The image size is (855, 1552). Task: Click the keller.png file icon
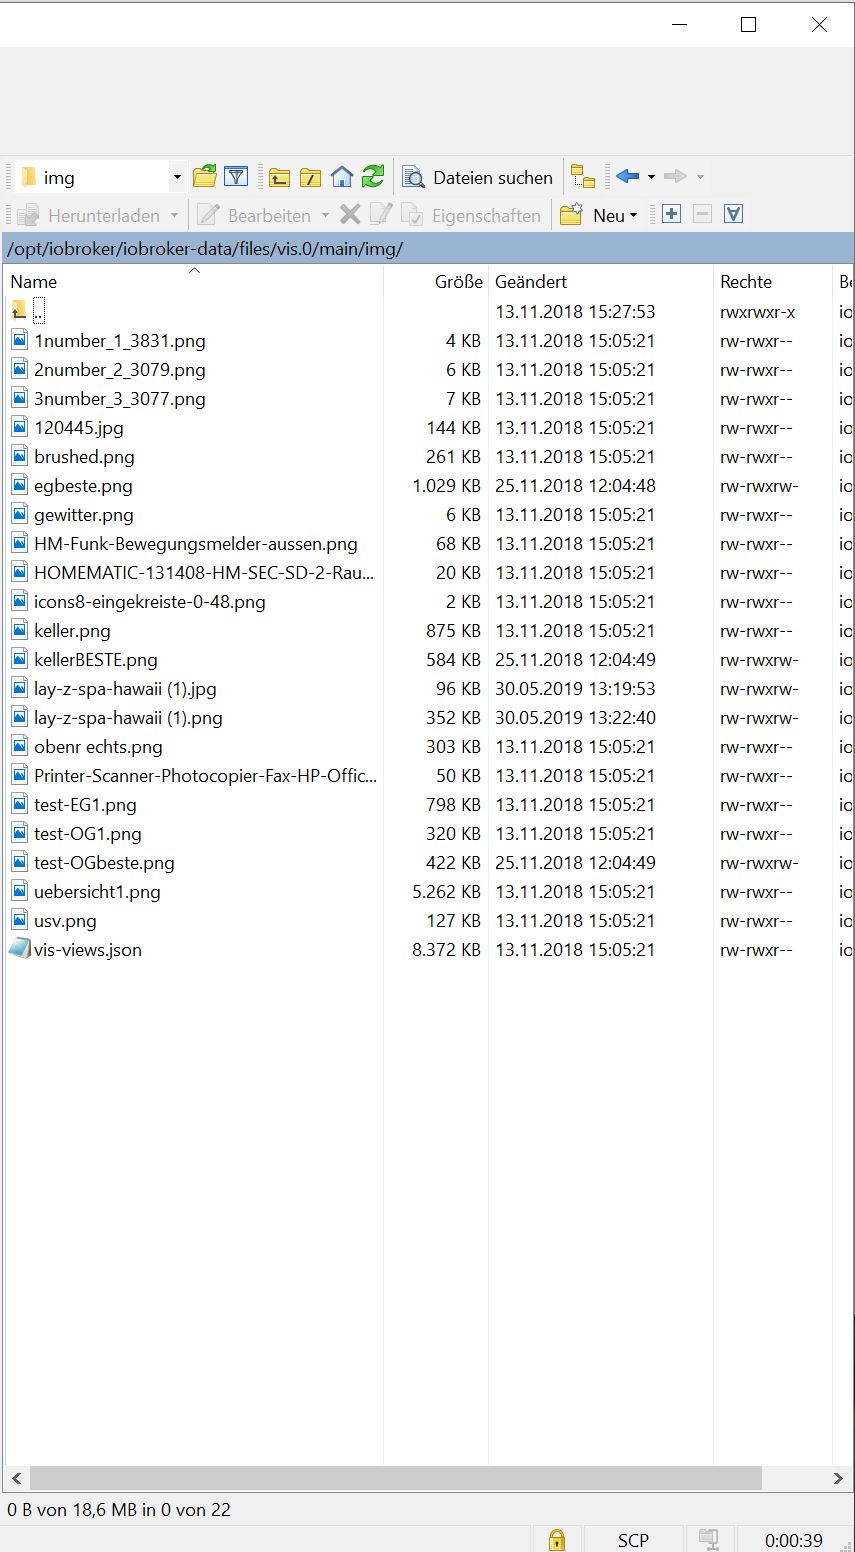click(x=19, y=630)
